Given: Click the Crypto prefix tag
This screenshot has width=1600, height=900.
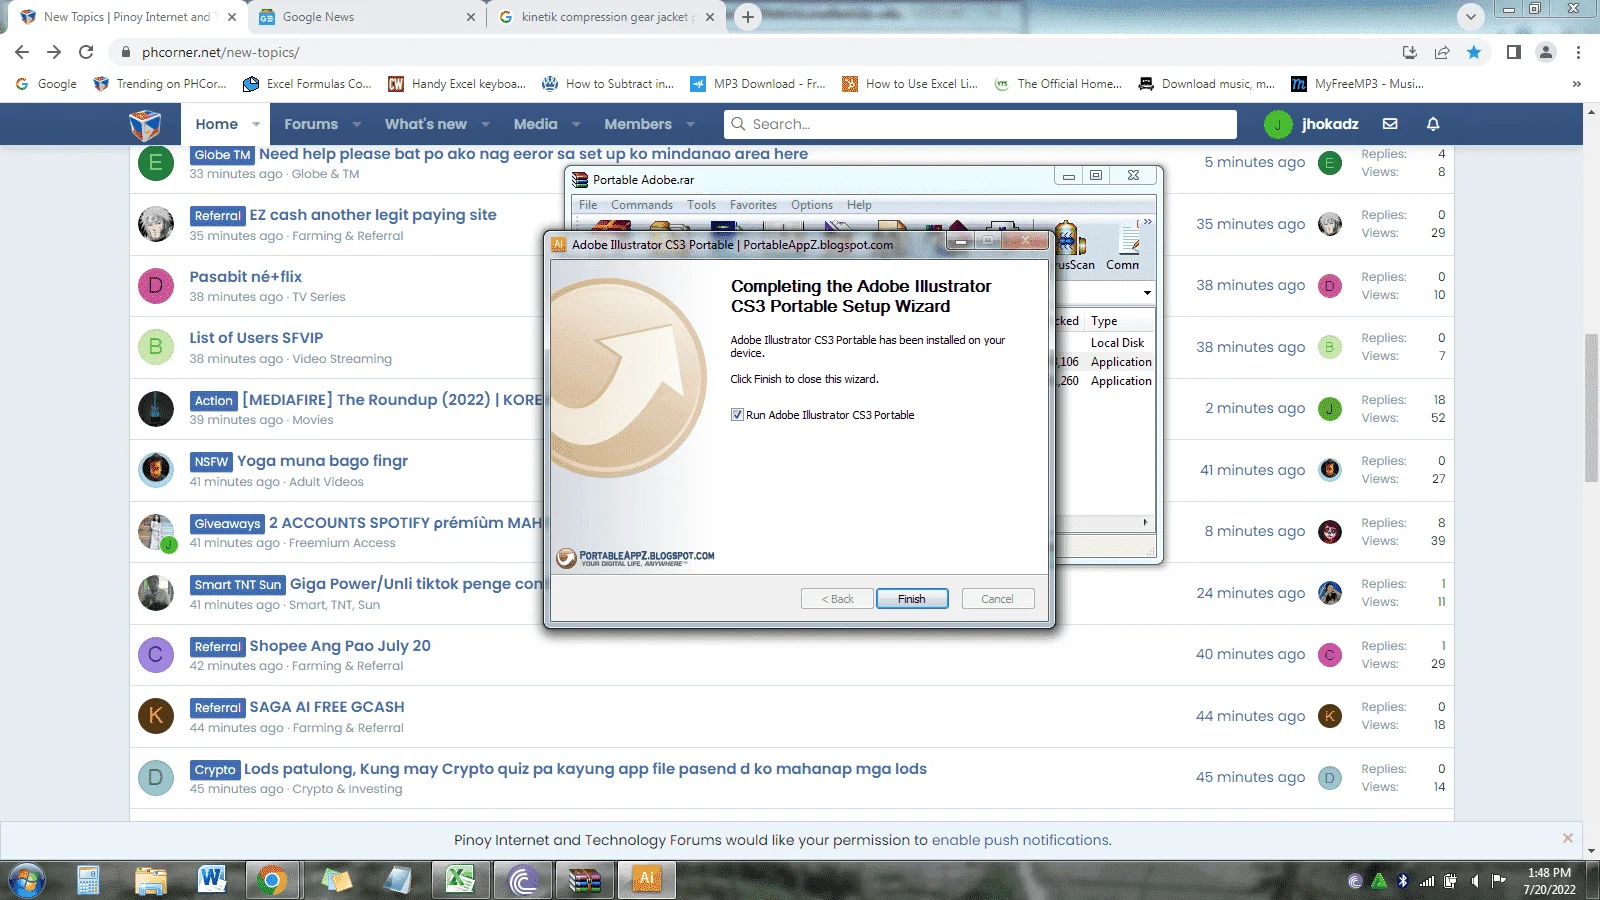Looking at the screenshot, I should (x=215, y=770).
